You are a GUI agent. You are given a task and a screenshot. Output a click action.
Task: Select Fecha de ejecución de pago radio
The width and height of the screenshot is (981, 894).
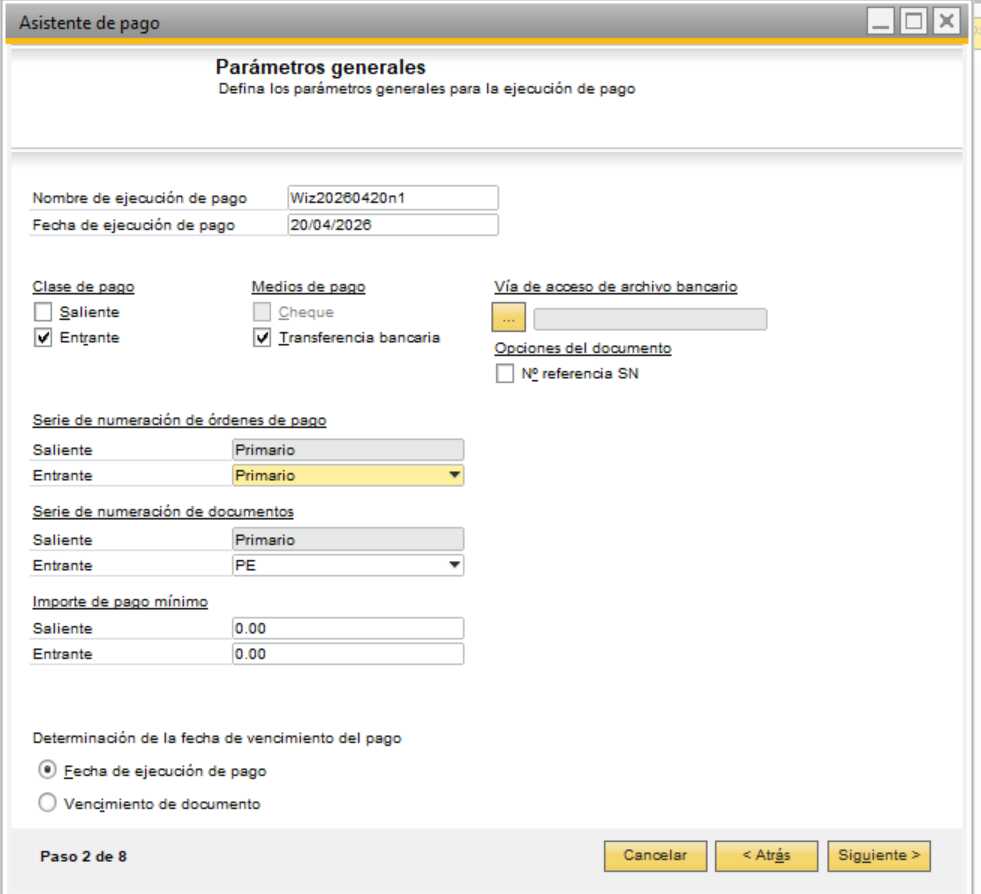46,770
